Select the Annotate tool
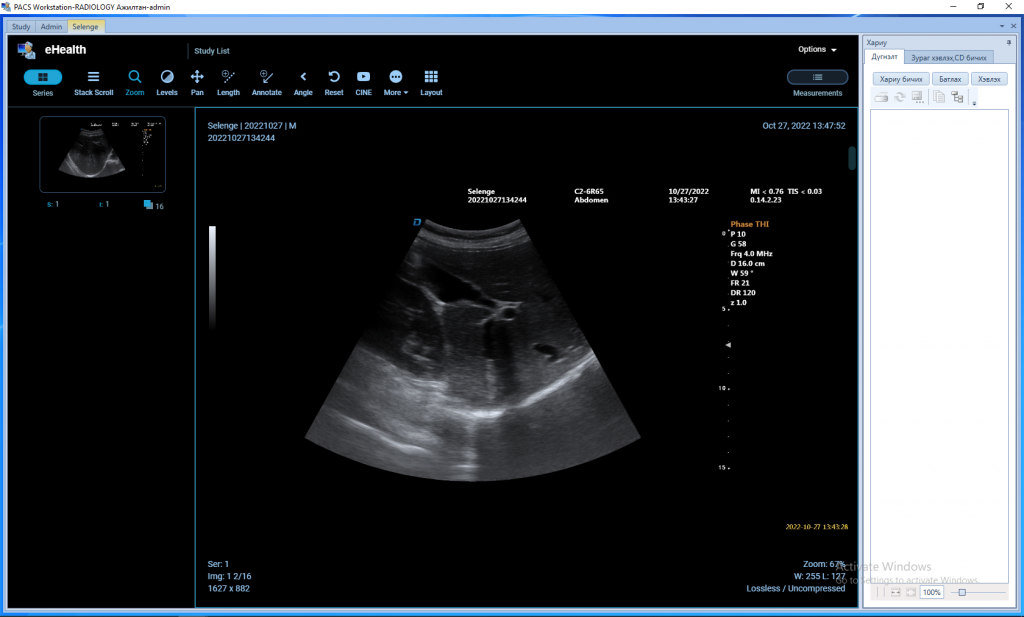Image resolution: width=1024 pixels, height=617 pixels. (x=266, y=83)
